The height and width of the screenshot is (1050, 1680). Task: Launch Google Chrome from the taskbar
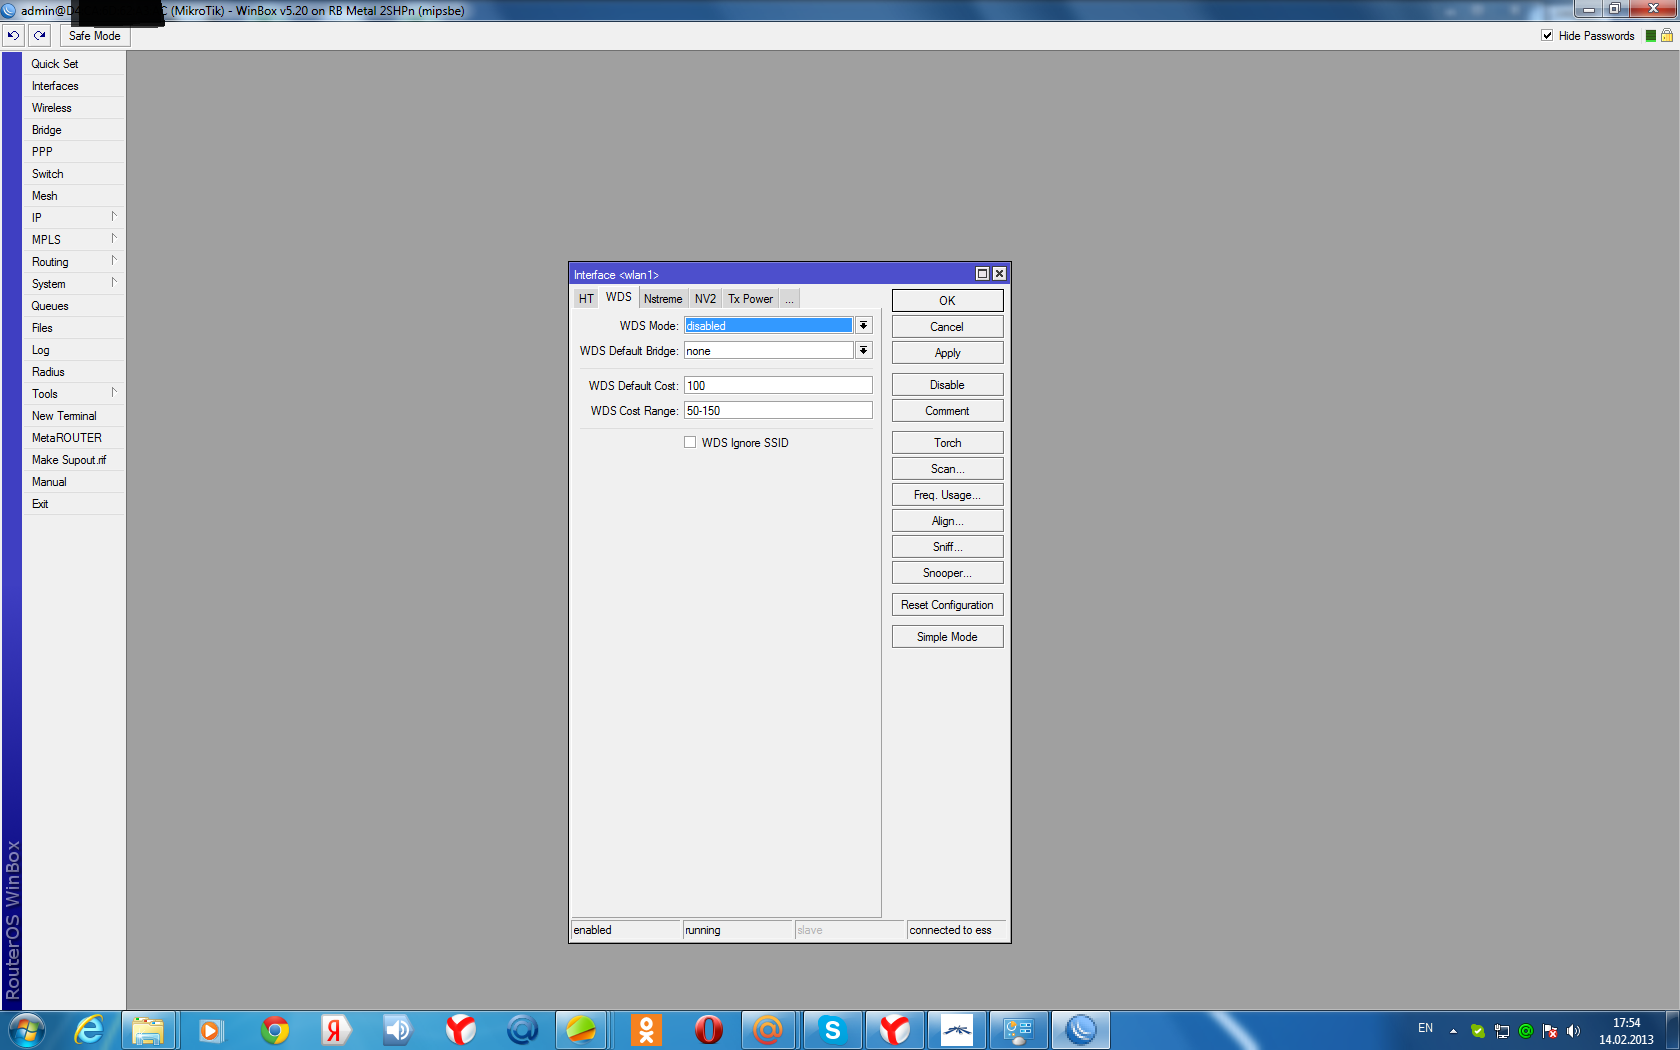[x=274, y=1030]
